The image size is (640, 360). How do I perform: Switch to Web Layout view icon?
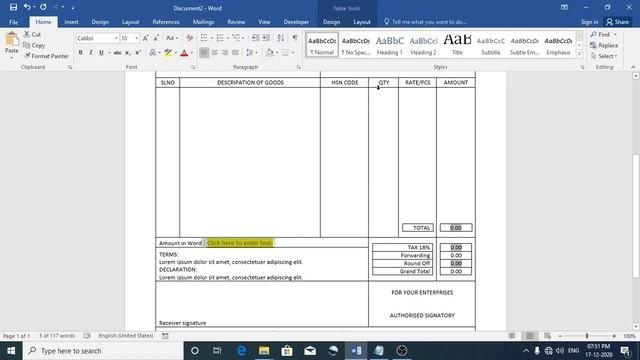(547, 336)
